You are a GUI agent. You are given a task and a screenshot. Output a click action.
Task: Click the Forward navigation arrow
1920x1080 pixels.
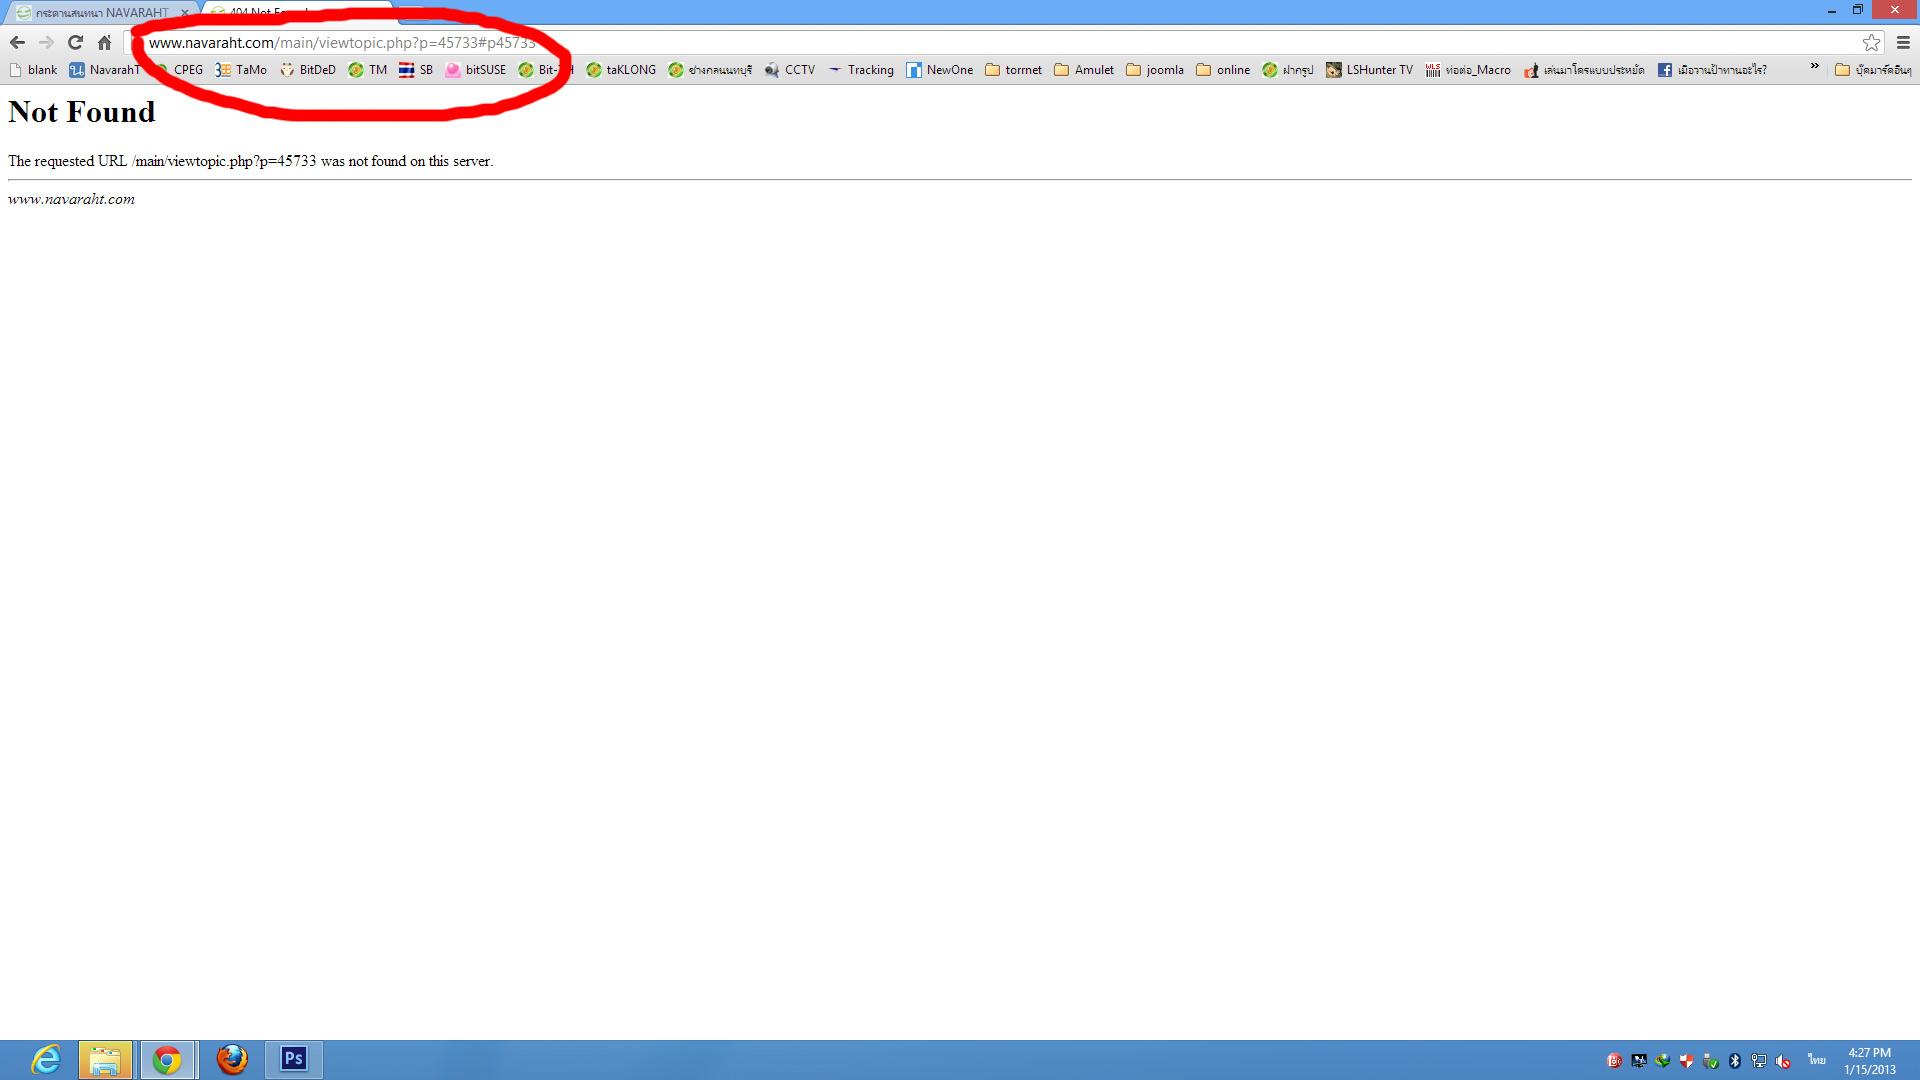click(46, 42)
